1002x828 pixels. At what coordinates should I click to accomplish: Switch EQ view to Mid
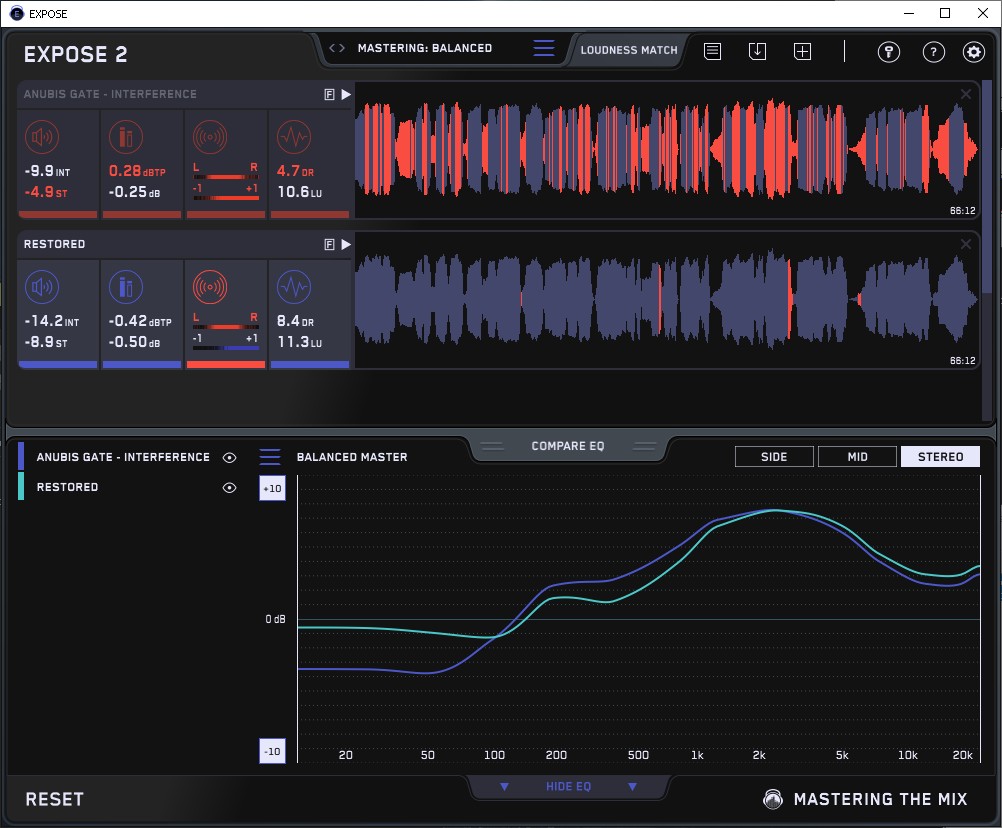857,457
